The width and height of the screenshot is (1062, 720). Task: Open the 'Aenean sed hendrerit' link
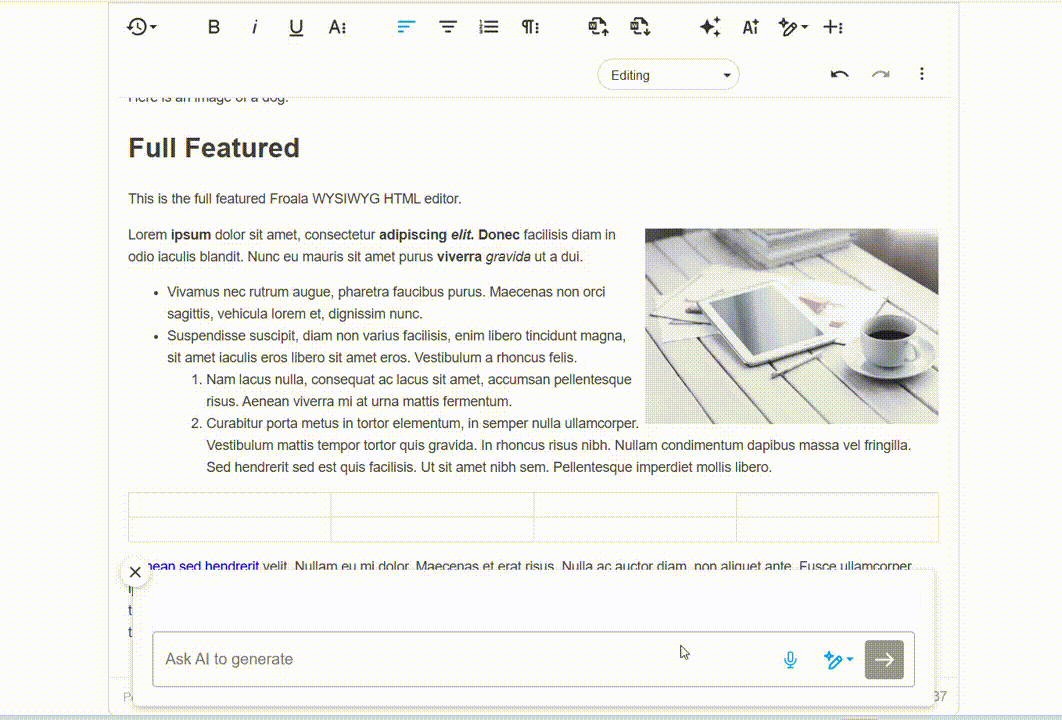[x=203, y=566]
